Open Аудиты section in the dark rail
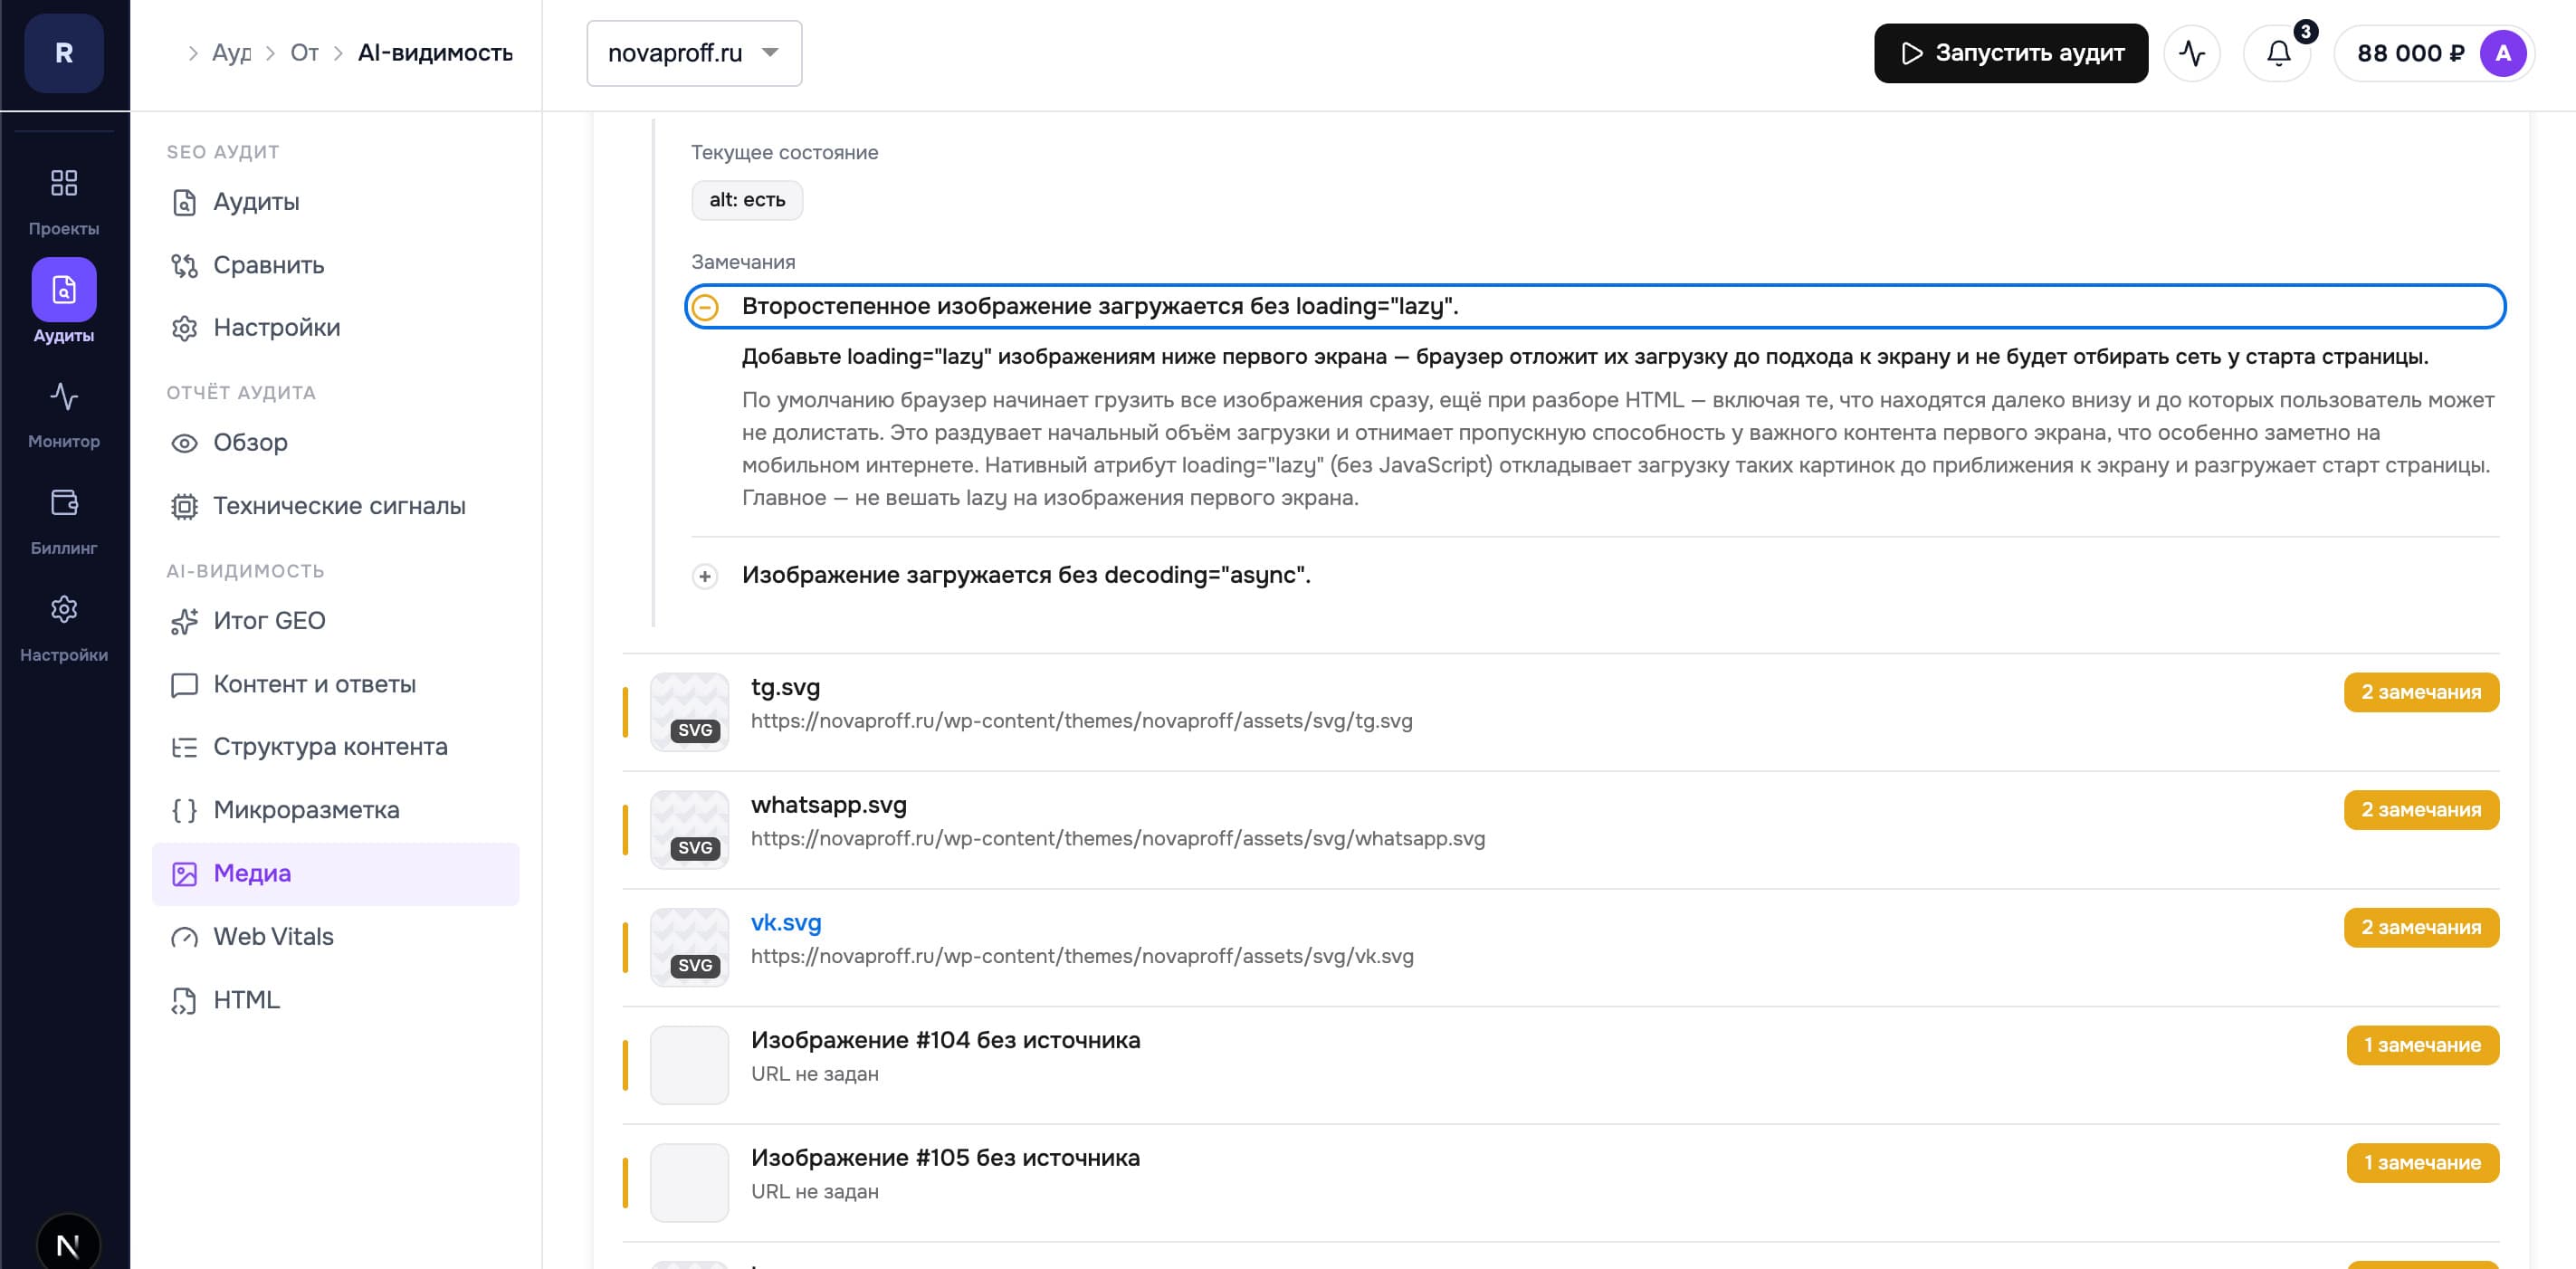2576x1269 pixels. [64, 302]
